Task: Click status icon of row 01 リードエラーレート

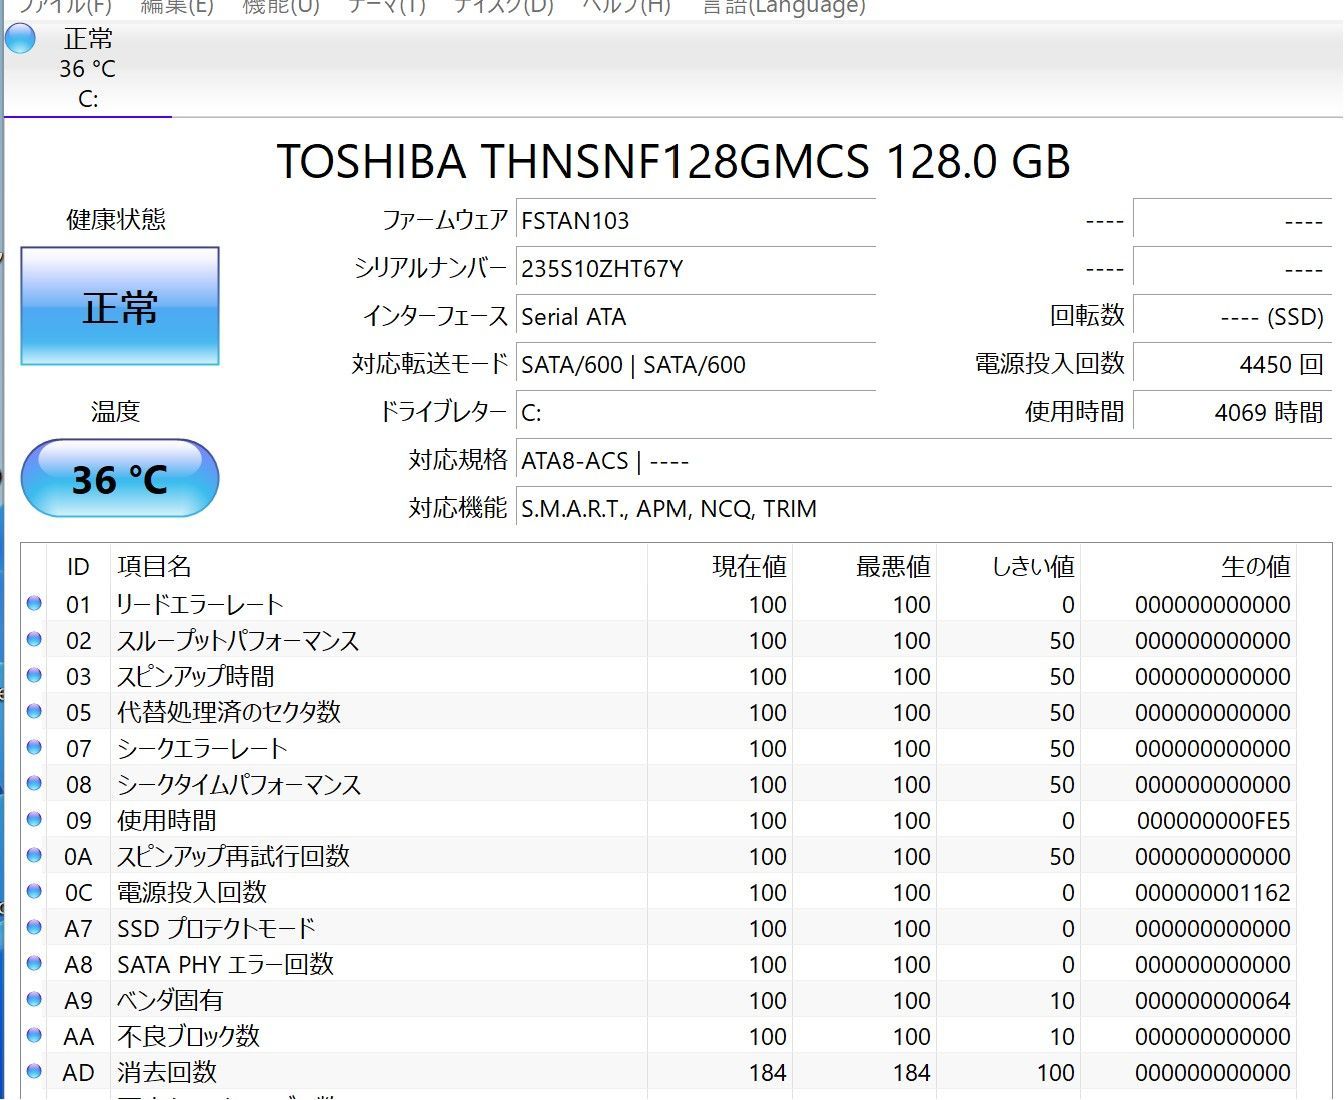Action: pos(34,603)
